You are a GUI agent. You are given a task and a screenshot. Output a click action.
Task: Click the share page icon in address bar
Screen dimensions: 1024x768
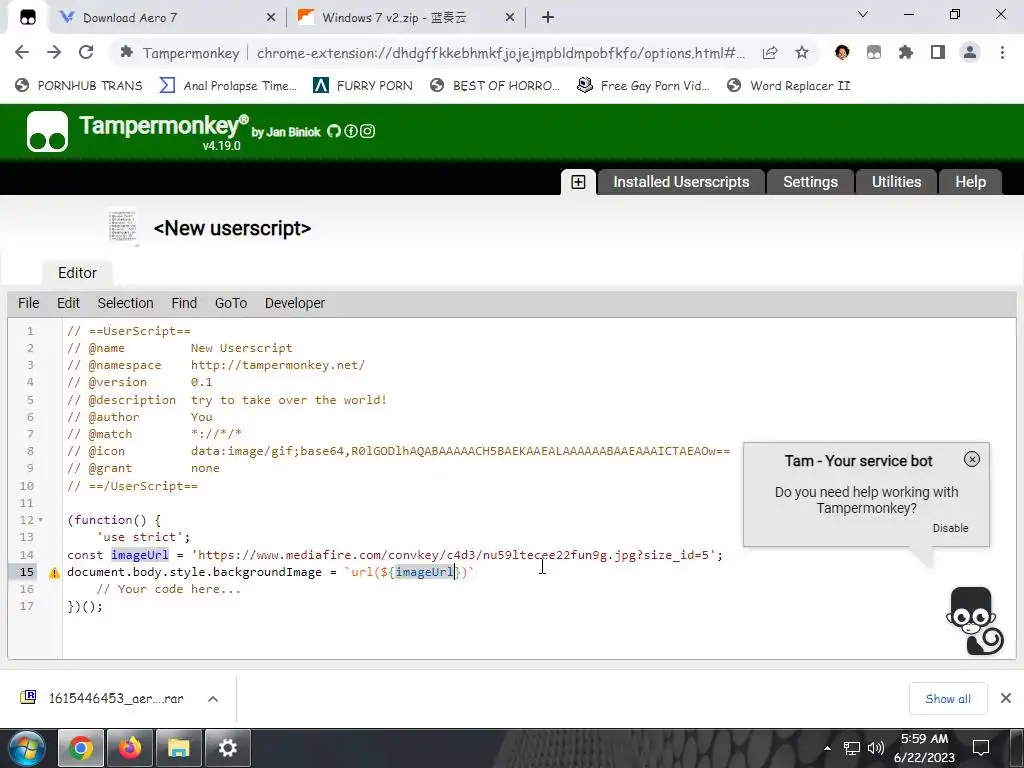[770, 53]
